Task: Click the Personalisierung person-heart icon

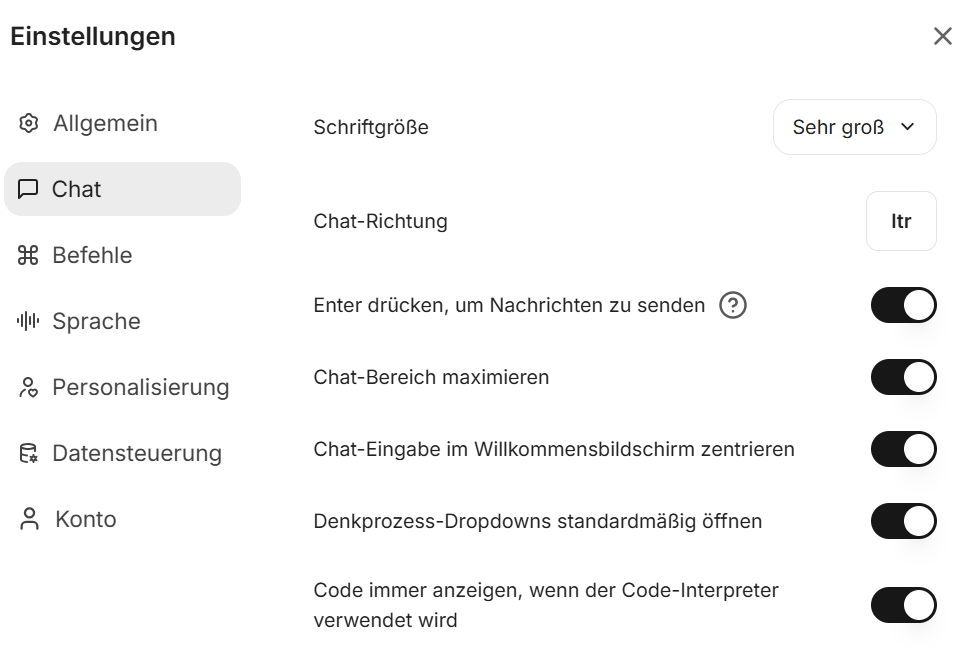Action: 28,388
